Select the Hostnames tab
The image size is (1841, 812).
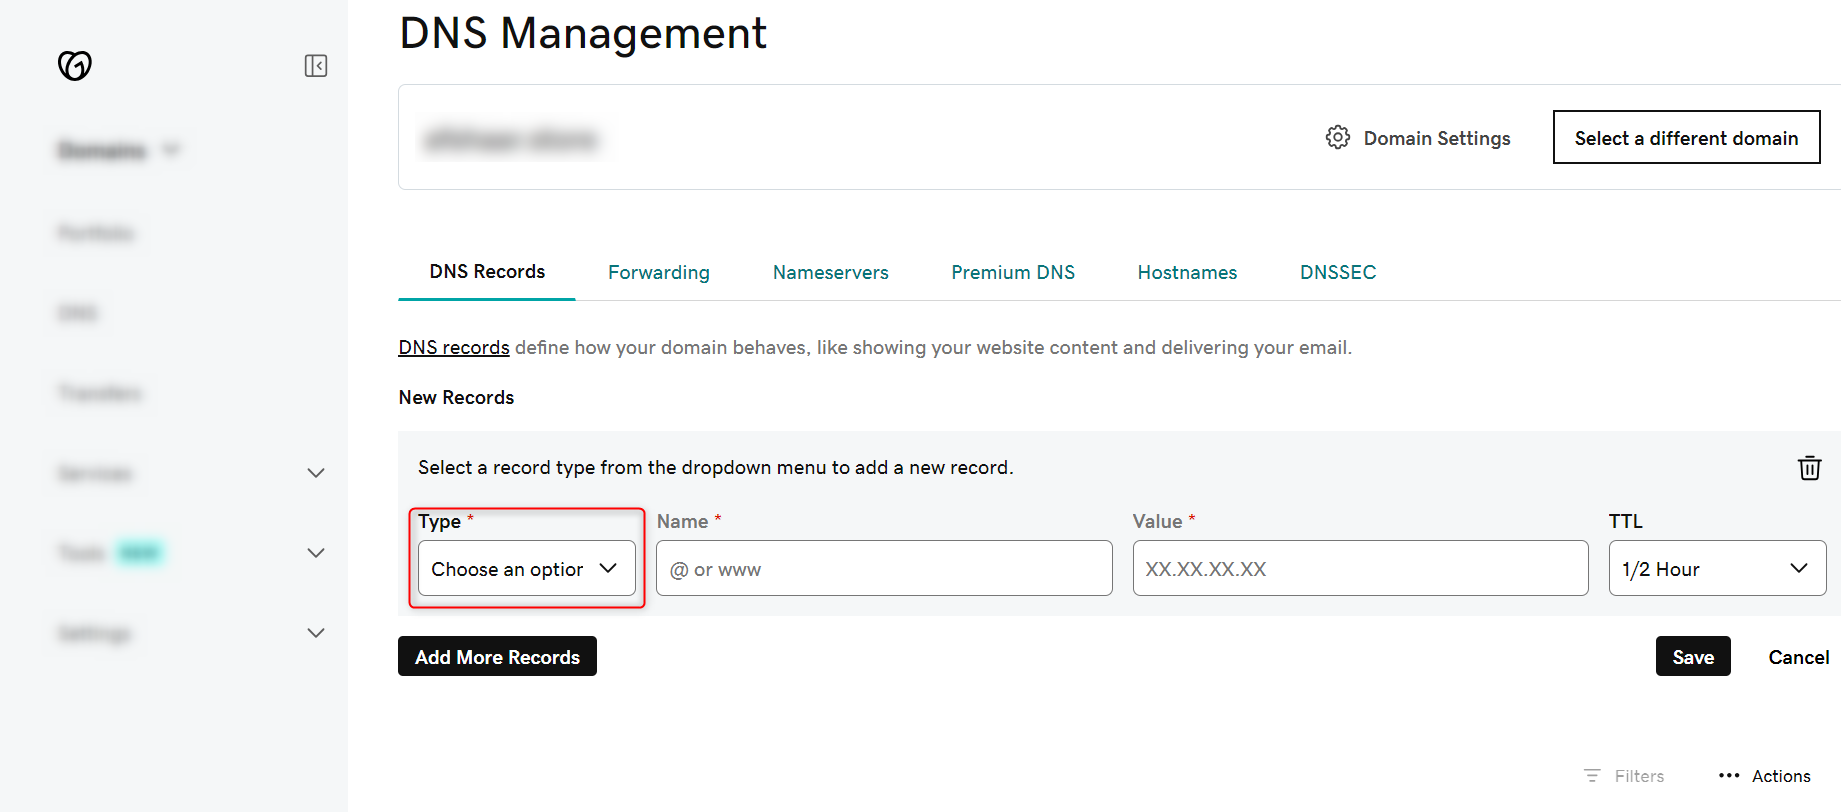1187,272
